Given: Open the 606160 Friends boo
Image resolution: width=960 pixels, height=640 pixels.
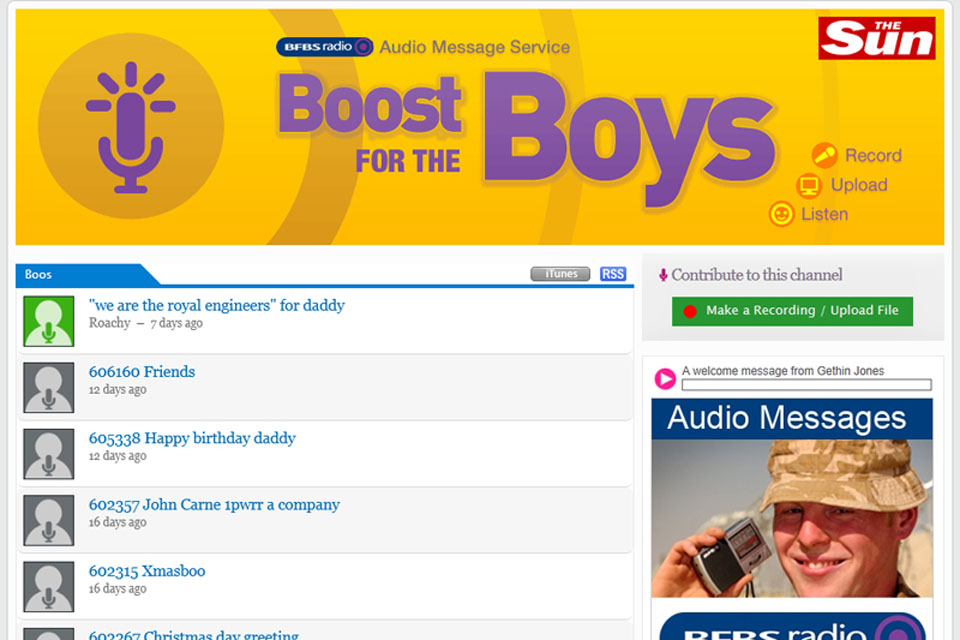Looking at the screenshot, I should click(142, 372).
